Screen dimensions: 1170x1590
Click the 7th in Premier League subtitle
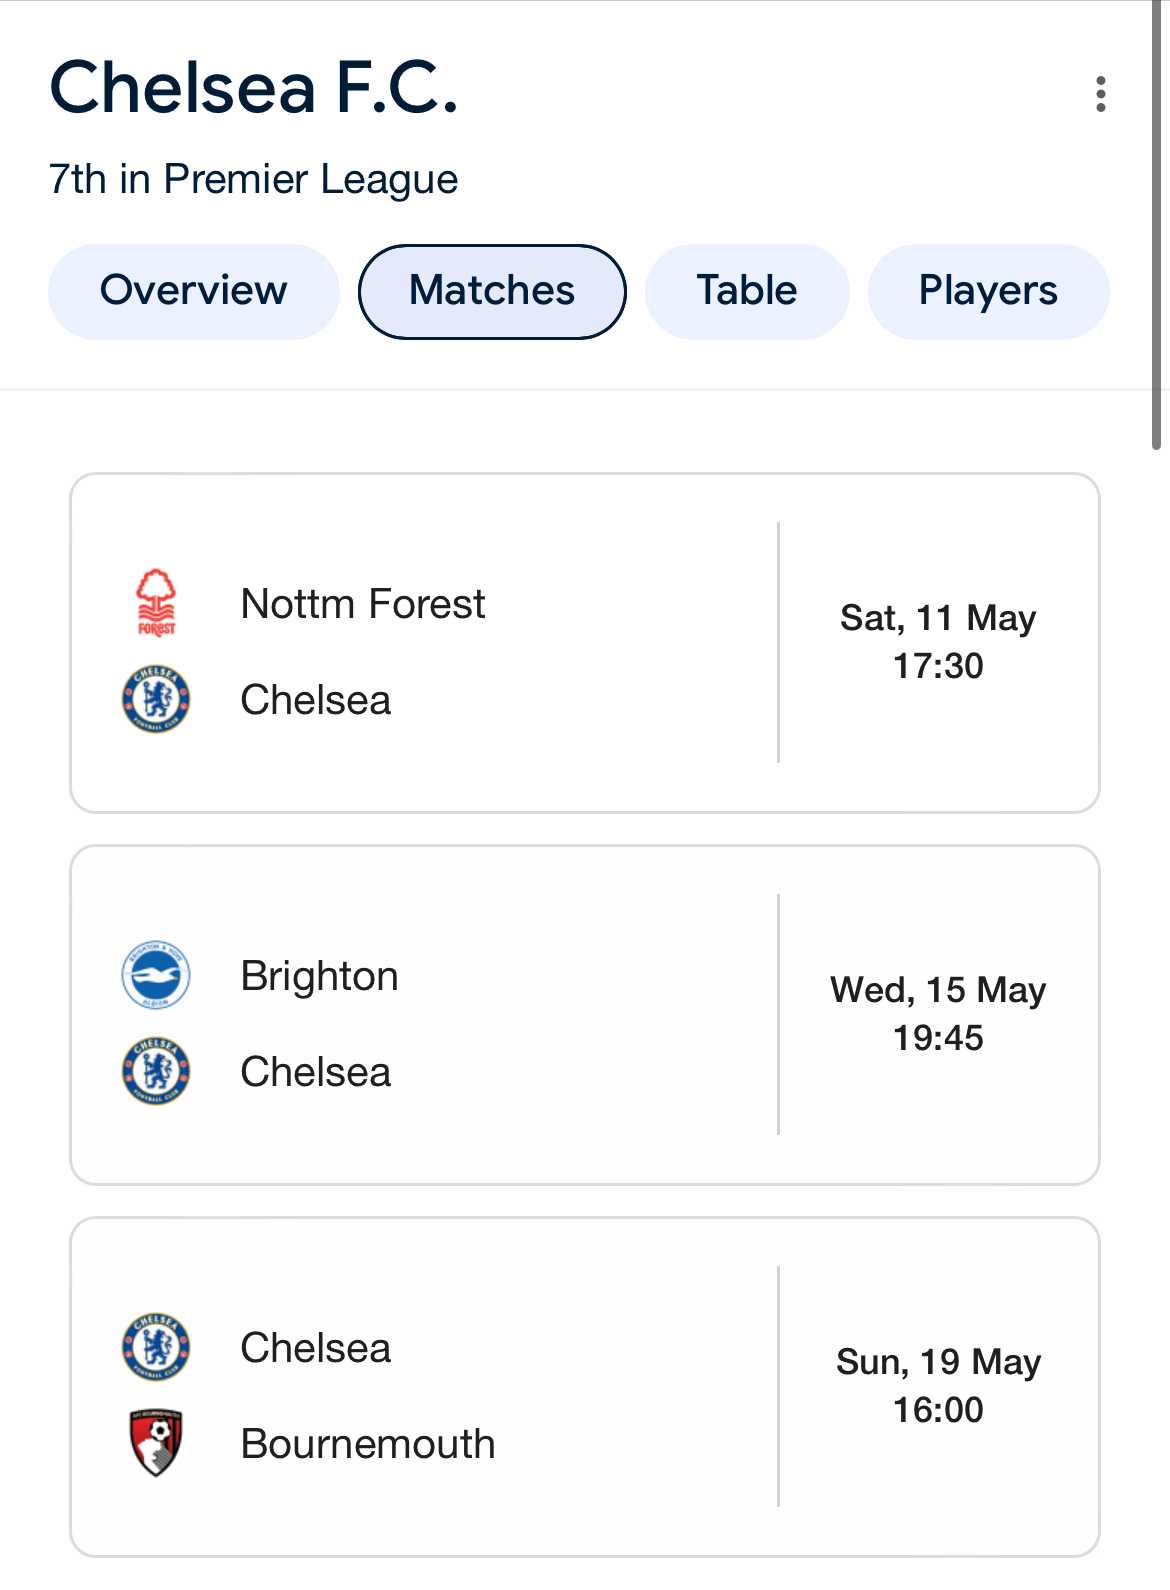[253, 180]
